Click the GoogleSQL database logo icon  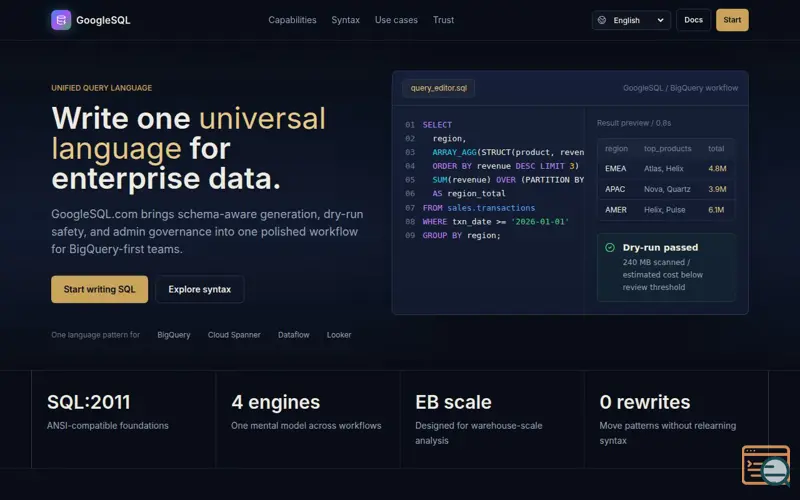[x=61, y=20]
